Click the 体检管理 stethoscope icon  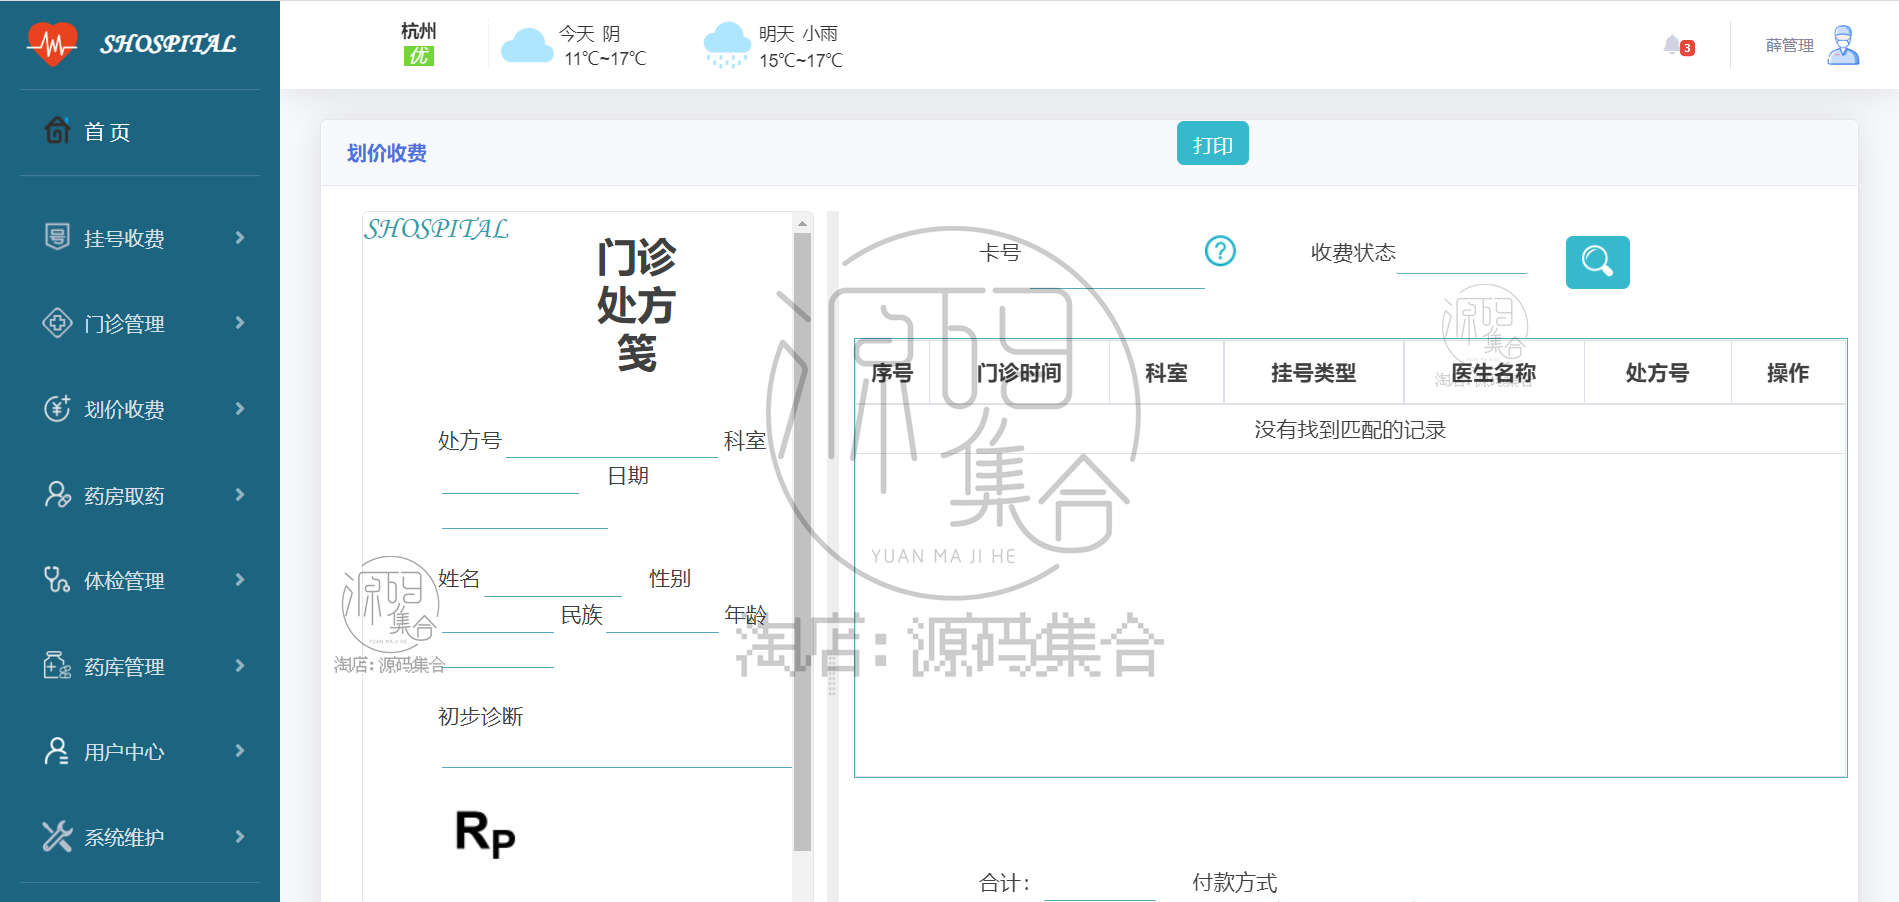click(x=57, y=579)
